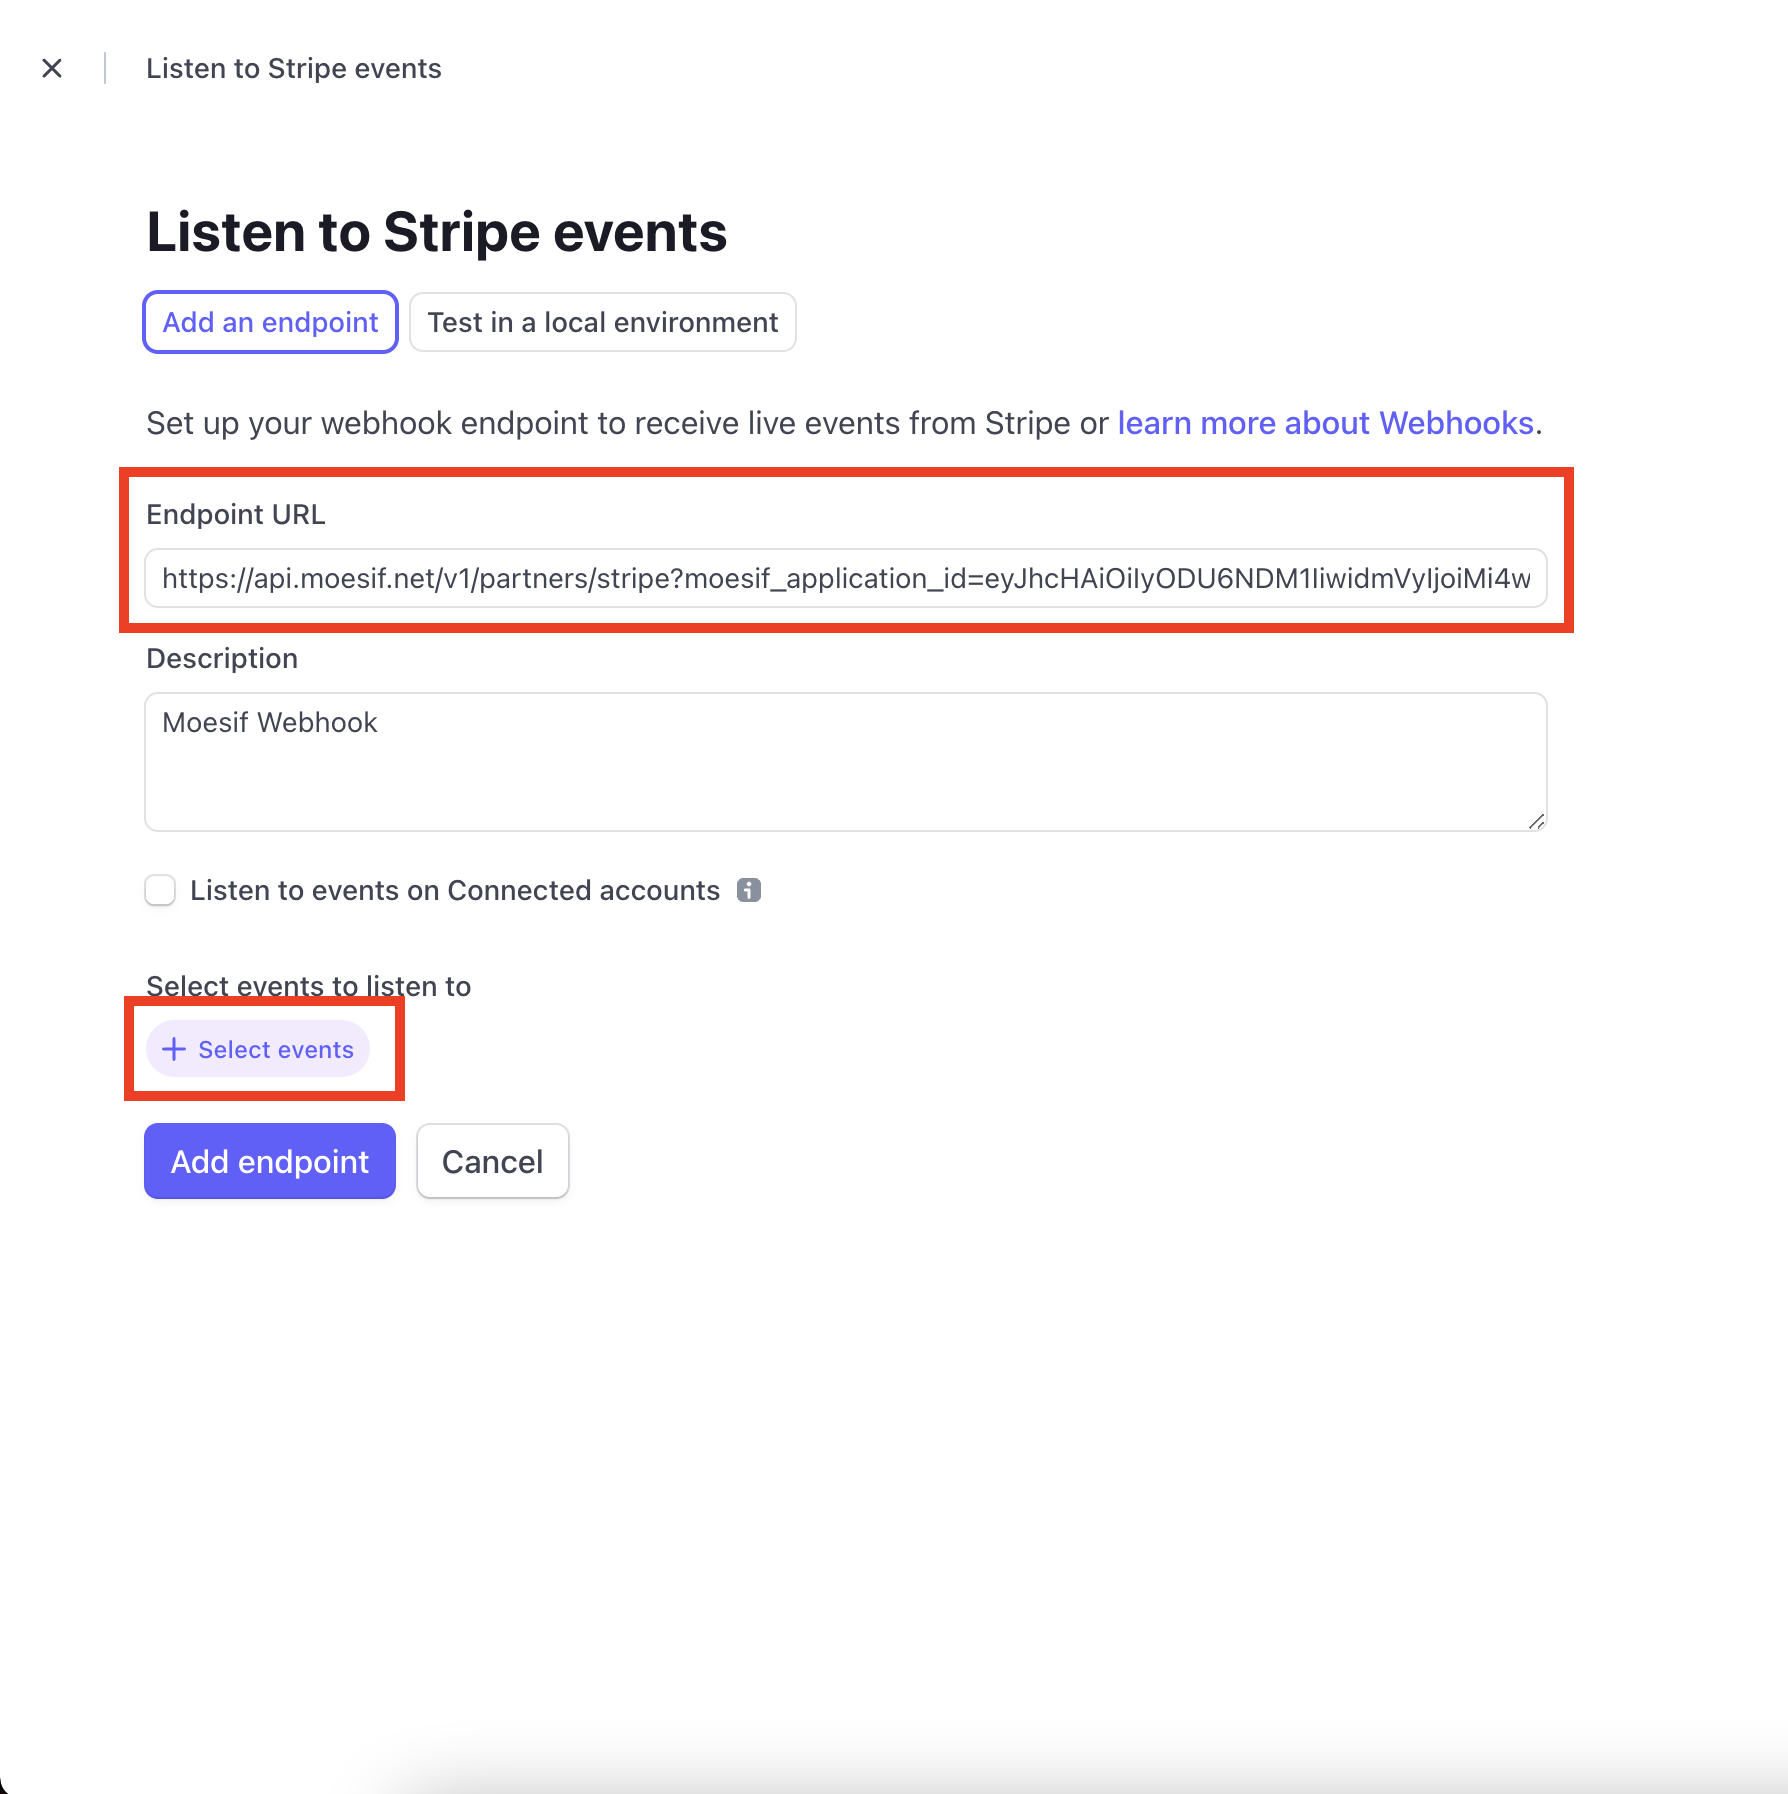
Task: Click inside the Moesif Webhook description box
Action: 845,760
